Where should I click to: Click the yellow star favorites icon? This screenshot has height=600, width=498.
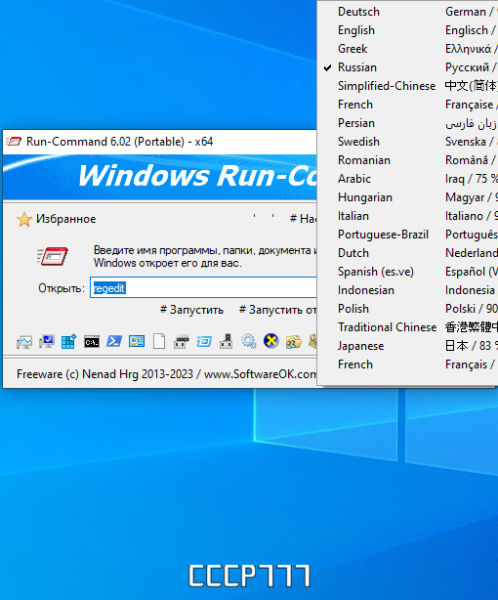[x=24, y=219]
